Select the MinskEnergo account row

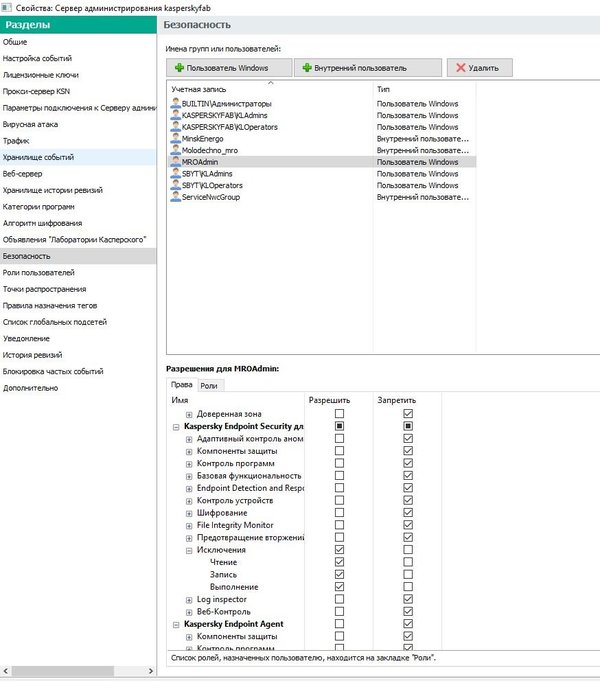click(x=321, y=139)
